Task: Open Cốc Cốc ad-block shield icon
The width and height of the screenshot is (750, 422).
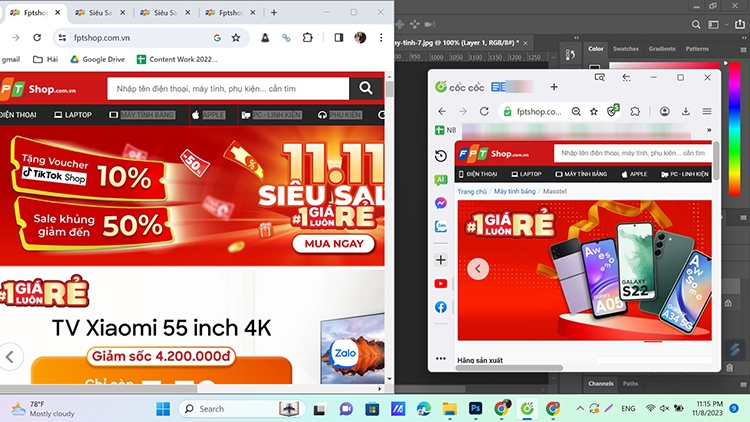Action: pos(612,111)
